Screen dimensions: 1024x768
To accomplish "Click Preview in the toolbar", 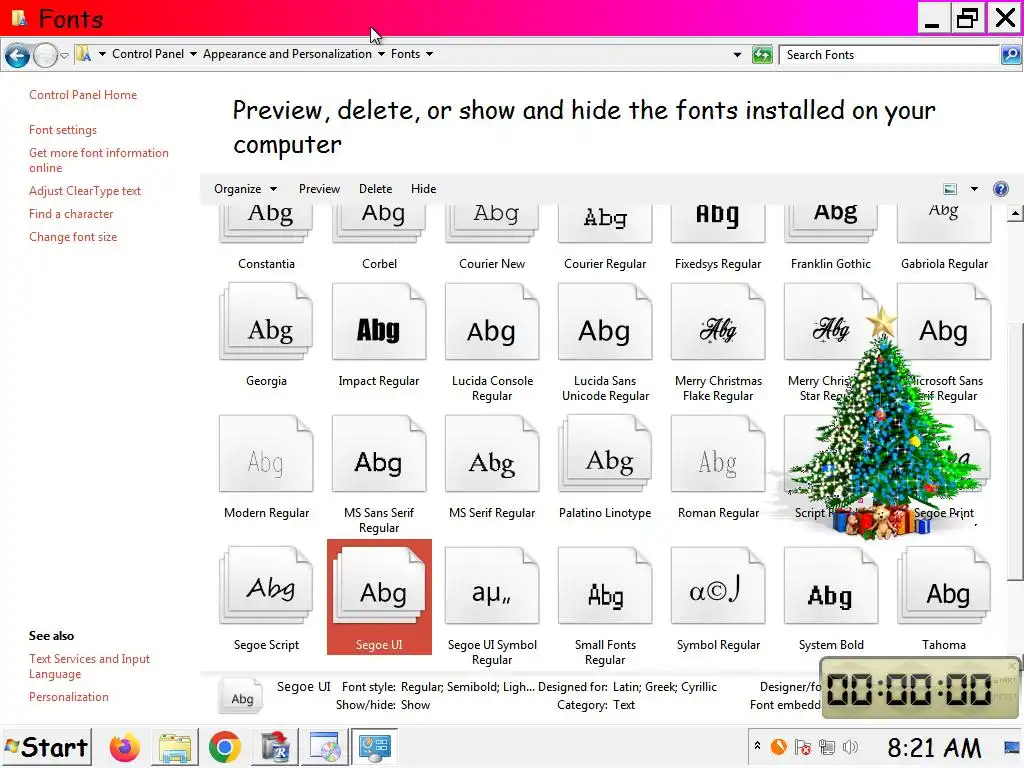I will tap(319, 189).
